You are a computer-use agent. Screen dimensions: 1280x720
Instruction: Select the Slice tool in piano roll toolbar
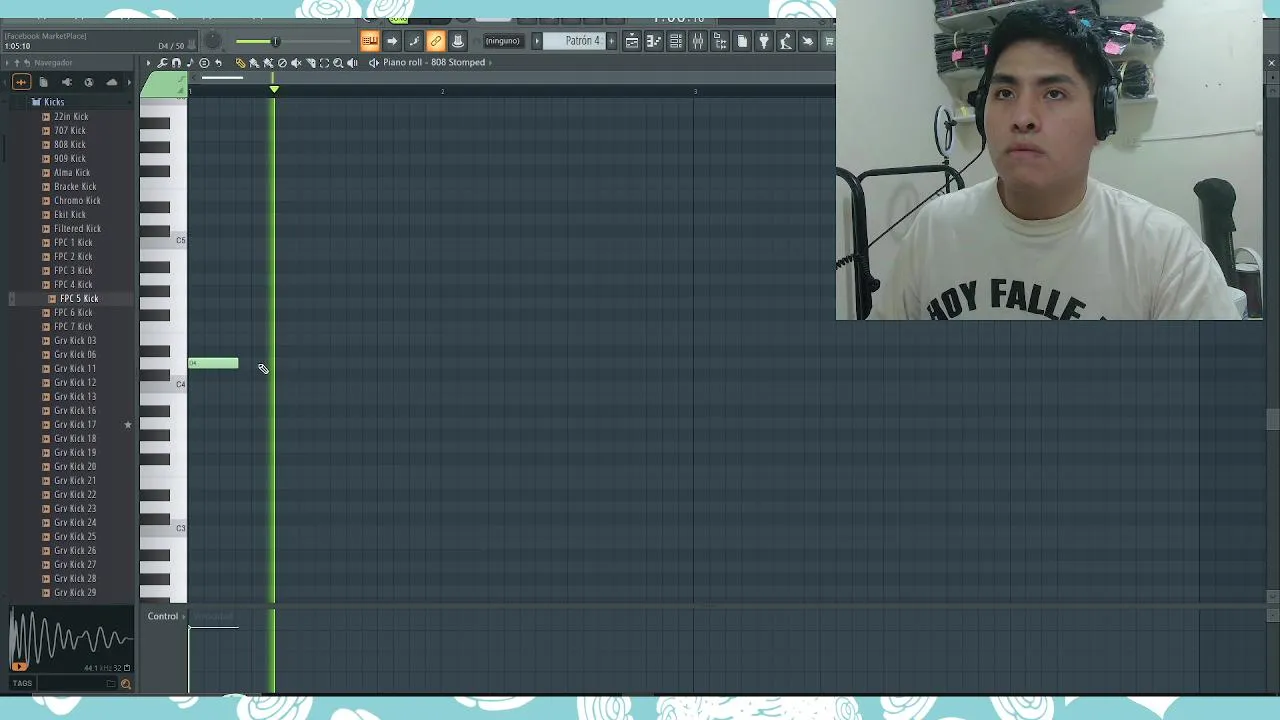click(310, 62)
